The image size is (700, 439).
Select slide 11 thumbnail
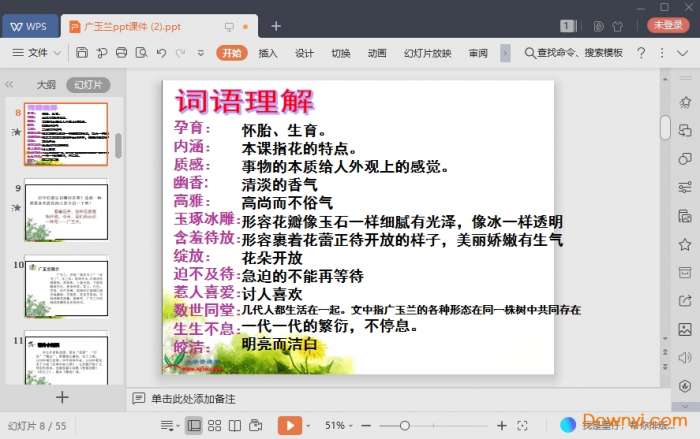coord(66,360)
